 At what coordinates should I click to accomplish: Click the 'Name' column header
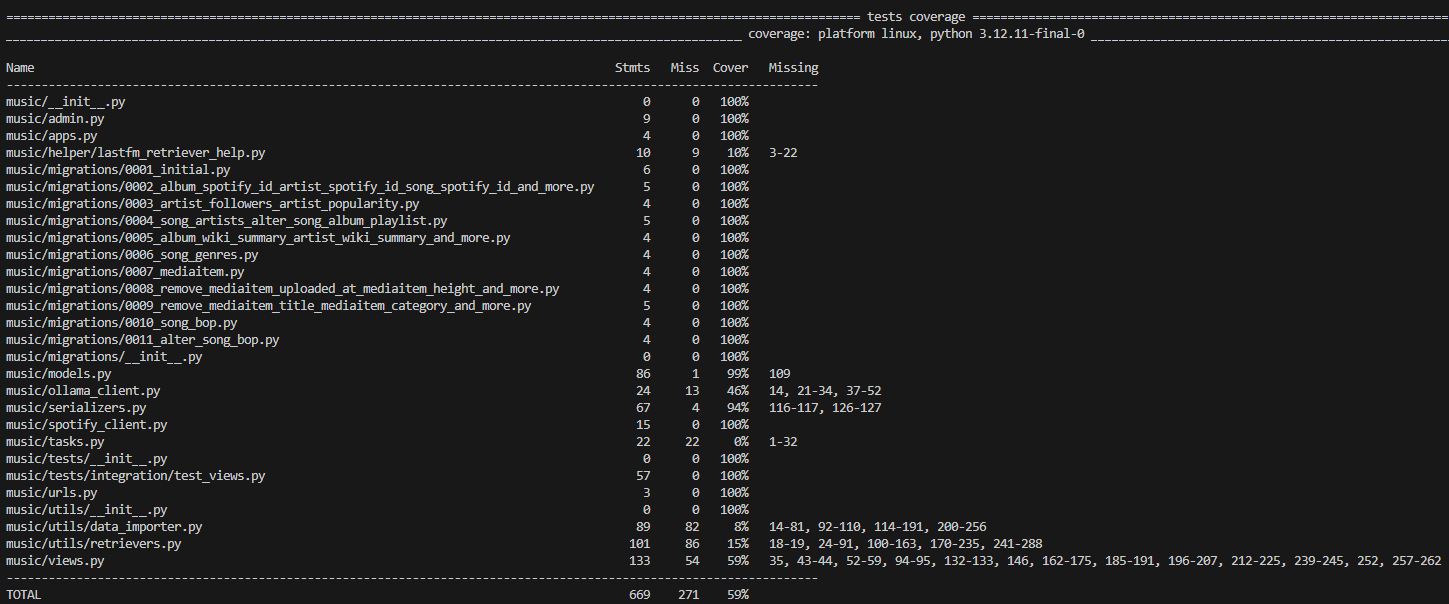point(20,68)
